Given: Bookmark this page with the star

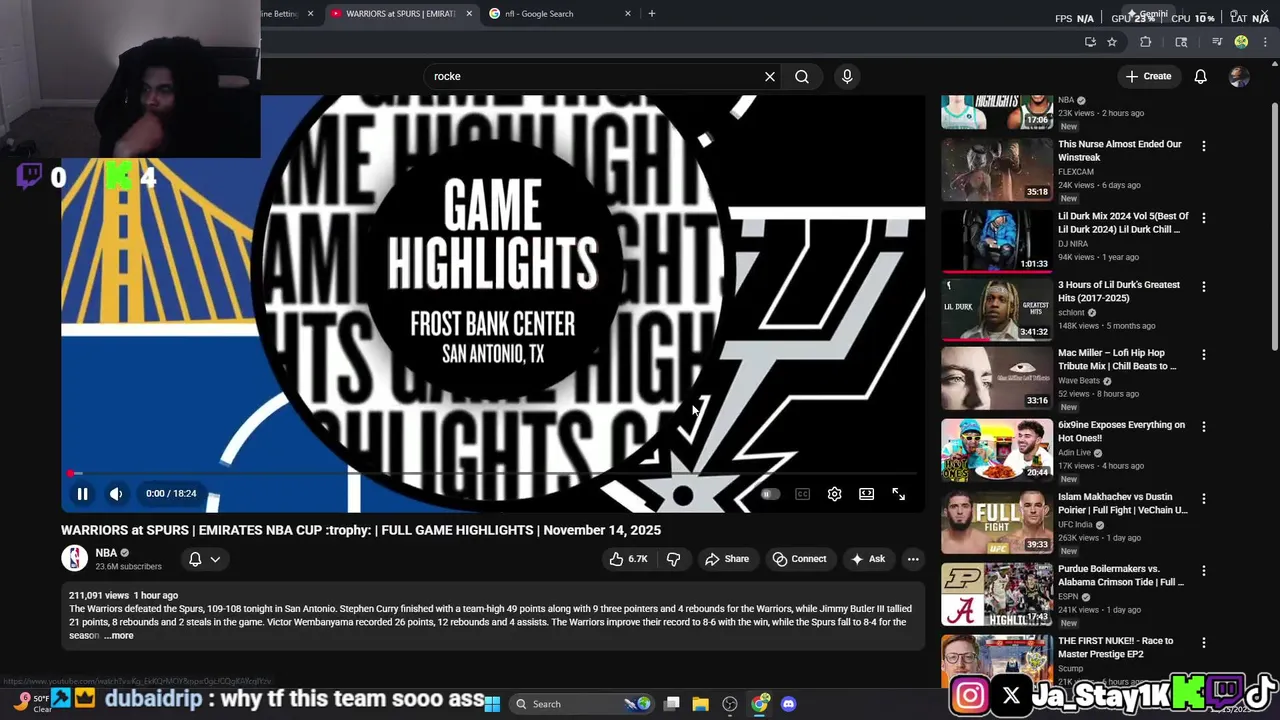Looking at the screenshot, I should 1112,42.
